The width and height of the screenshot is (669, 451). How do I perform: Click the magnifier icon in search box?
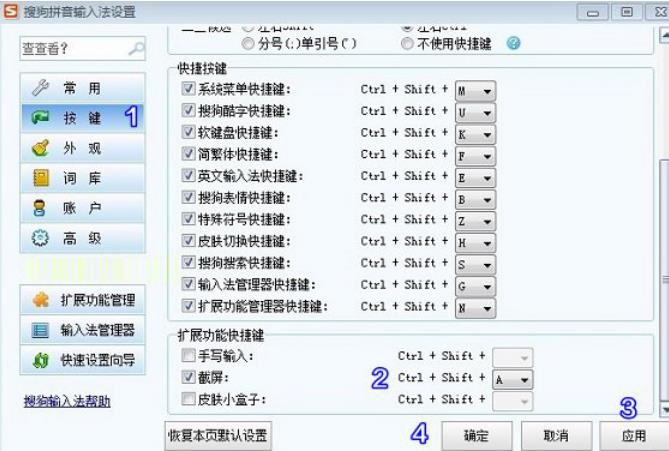(136, 49)
